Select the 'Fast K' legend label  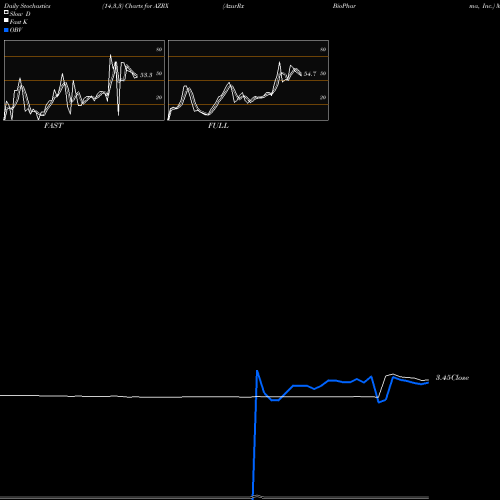[19, 22]
